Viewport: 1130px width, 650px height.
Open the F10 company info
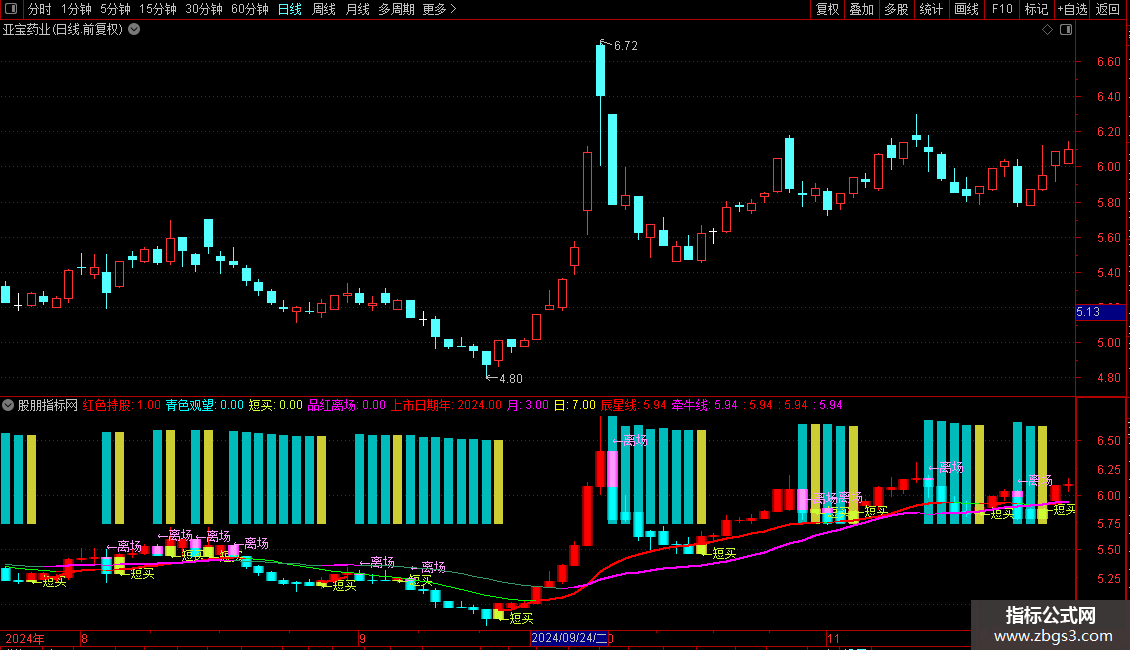tap(1002, 9)
